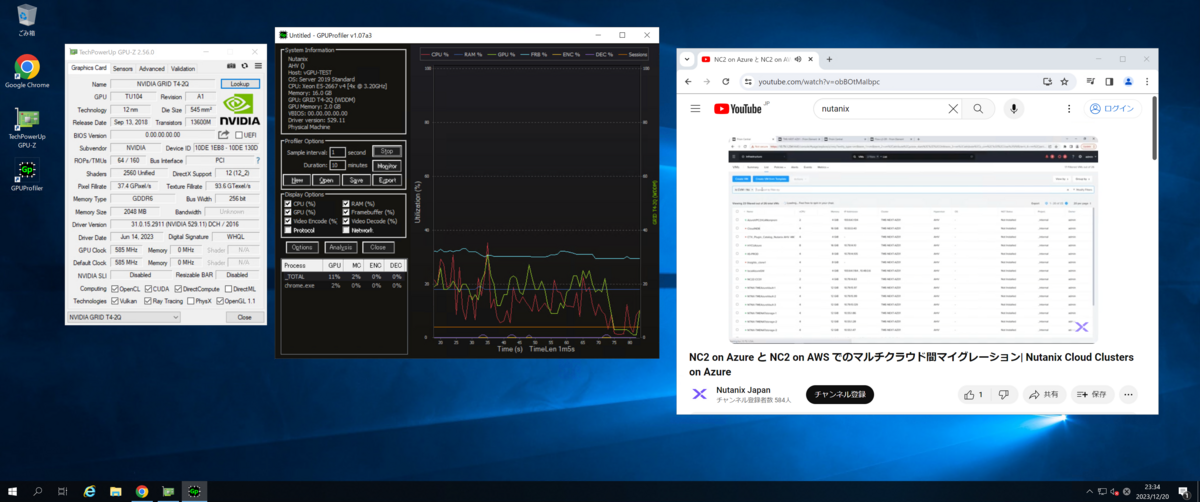Launch GPUProfiler desktop shortcut

click(27, 176)
